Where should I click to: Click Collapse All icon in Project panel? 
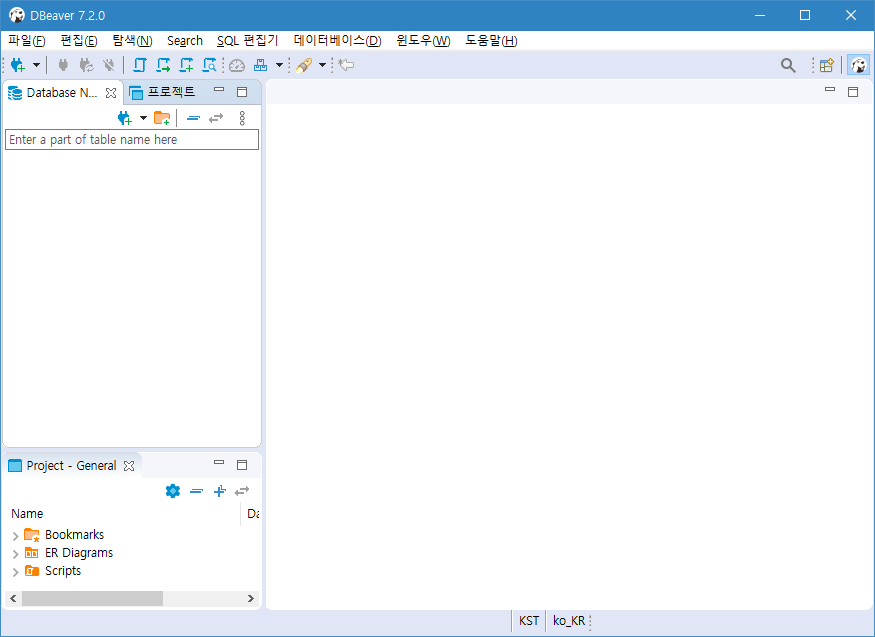pyautogui.click(x=196, y=491)
